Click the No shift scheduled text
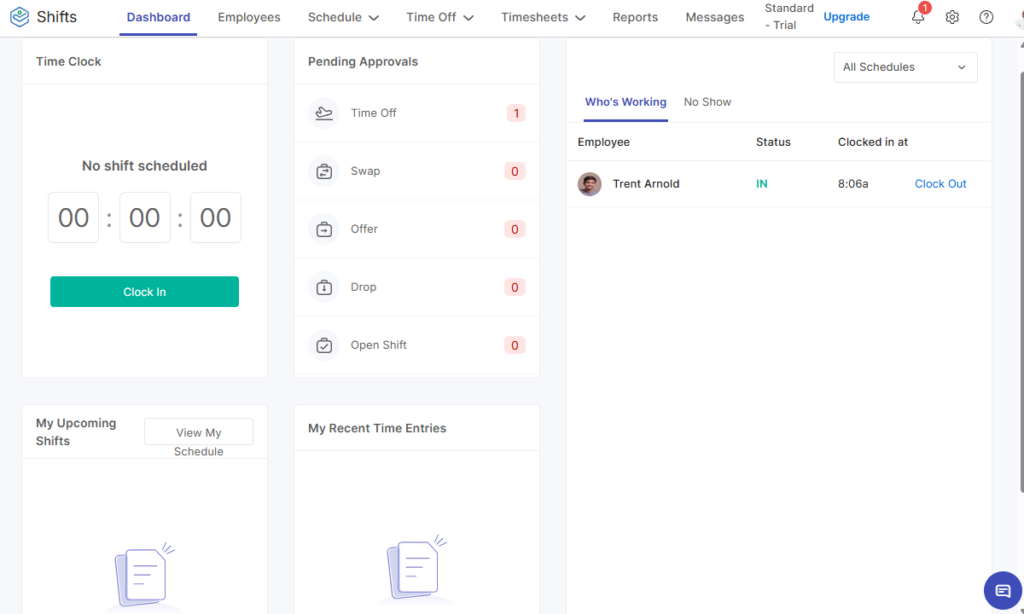This screenshot has height=614, width=1024. pos(144,166)
